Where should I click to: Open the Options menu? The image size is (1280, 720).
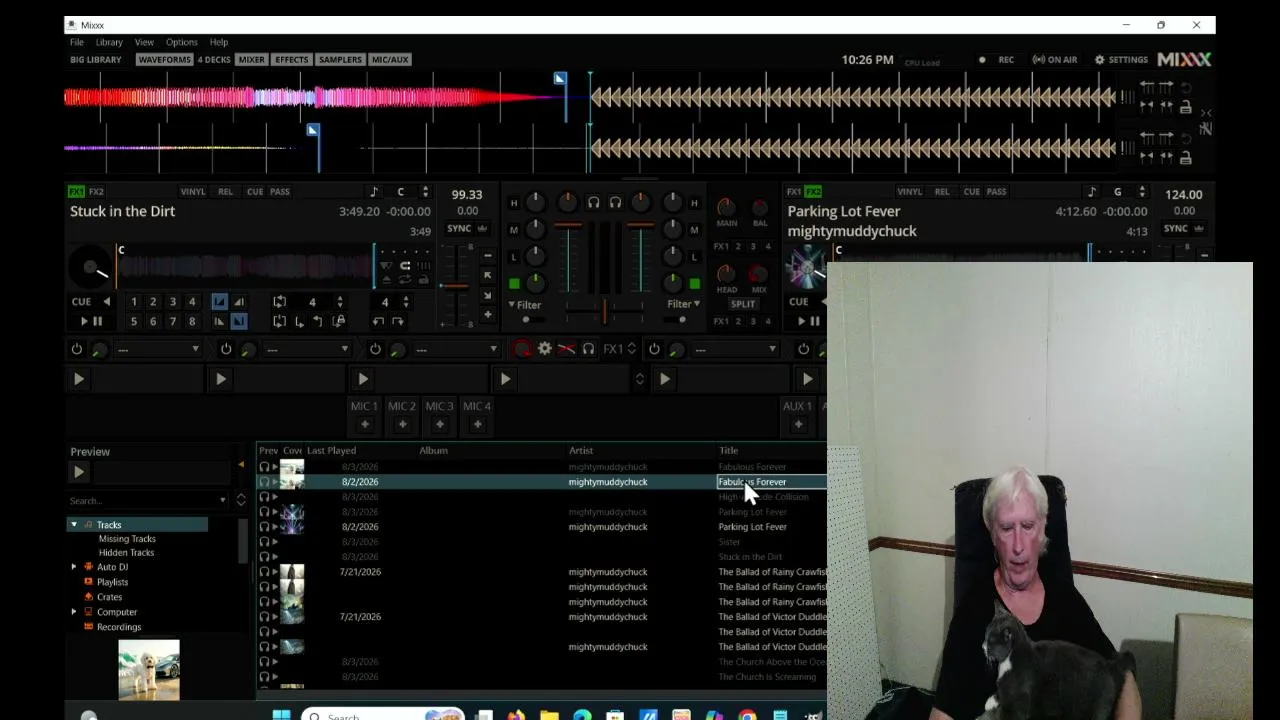click(x=182, y=42)
